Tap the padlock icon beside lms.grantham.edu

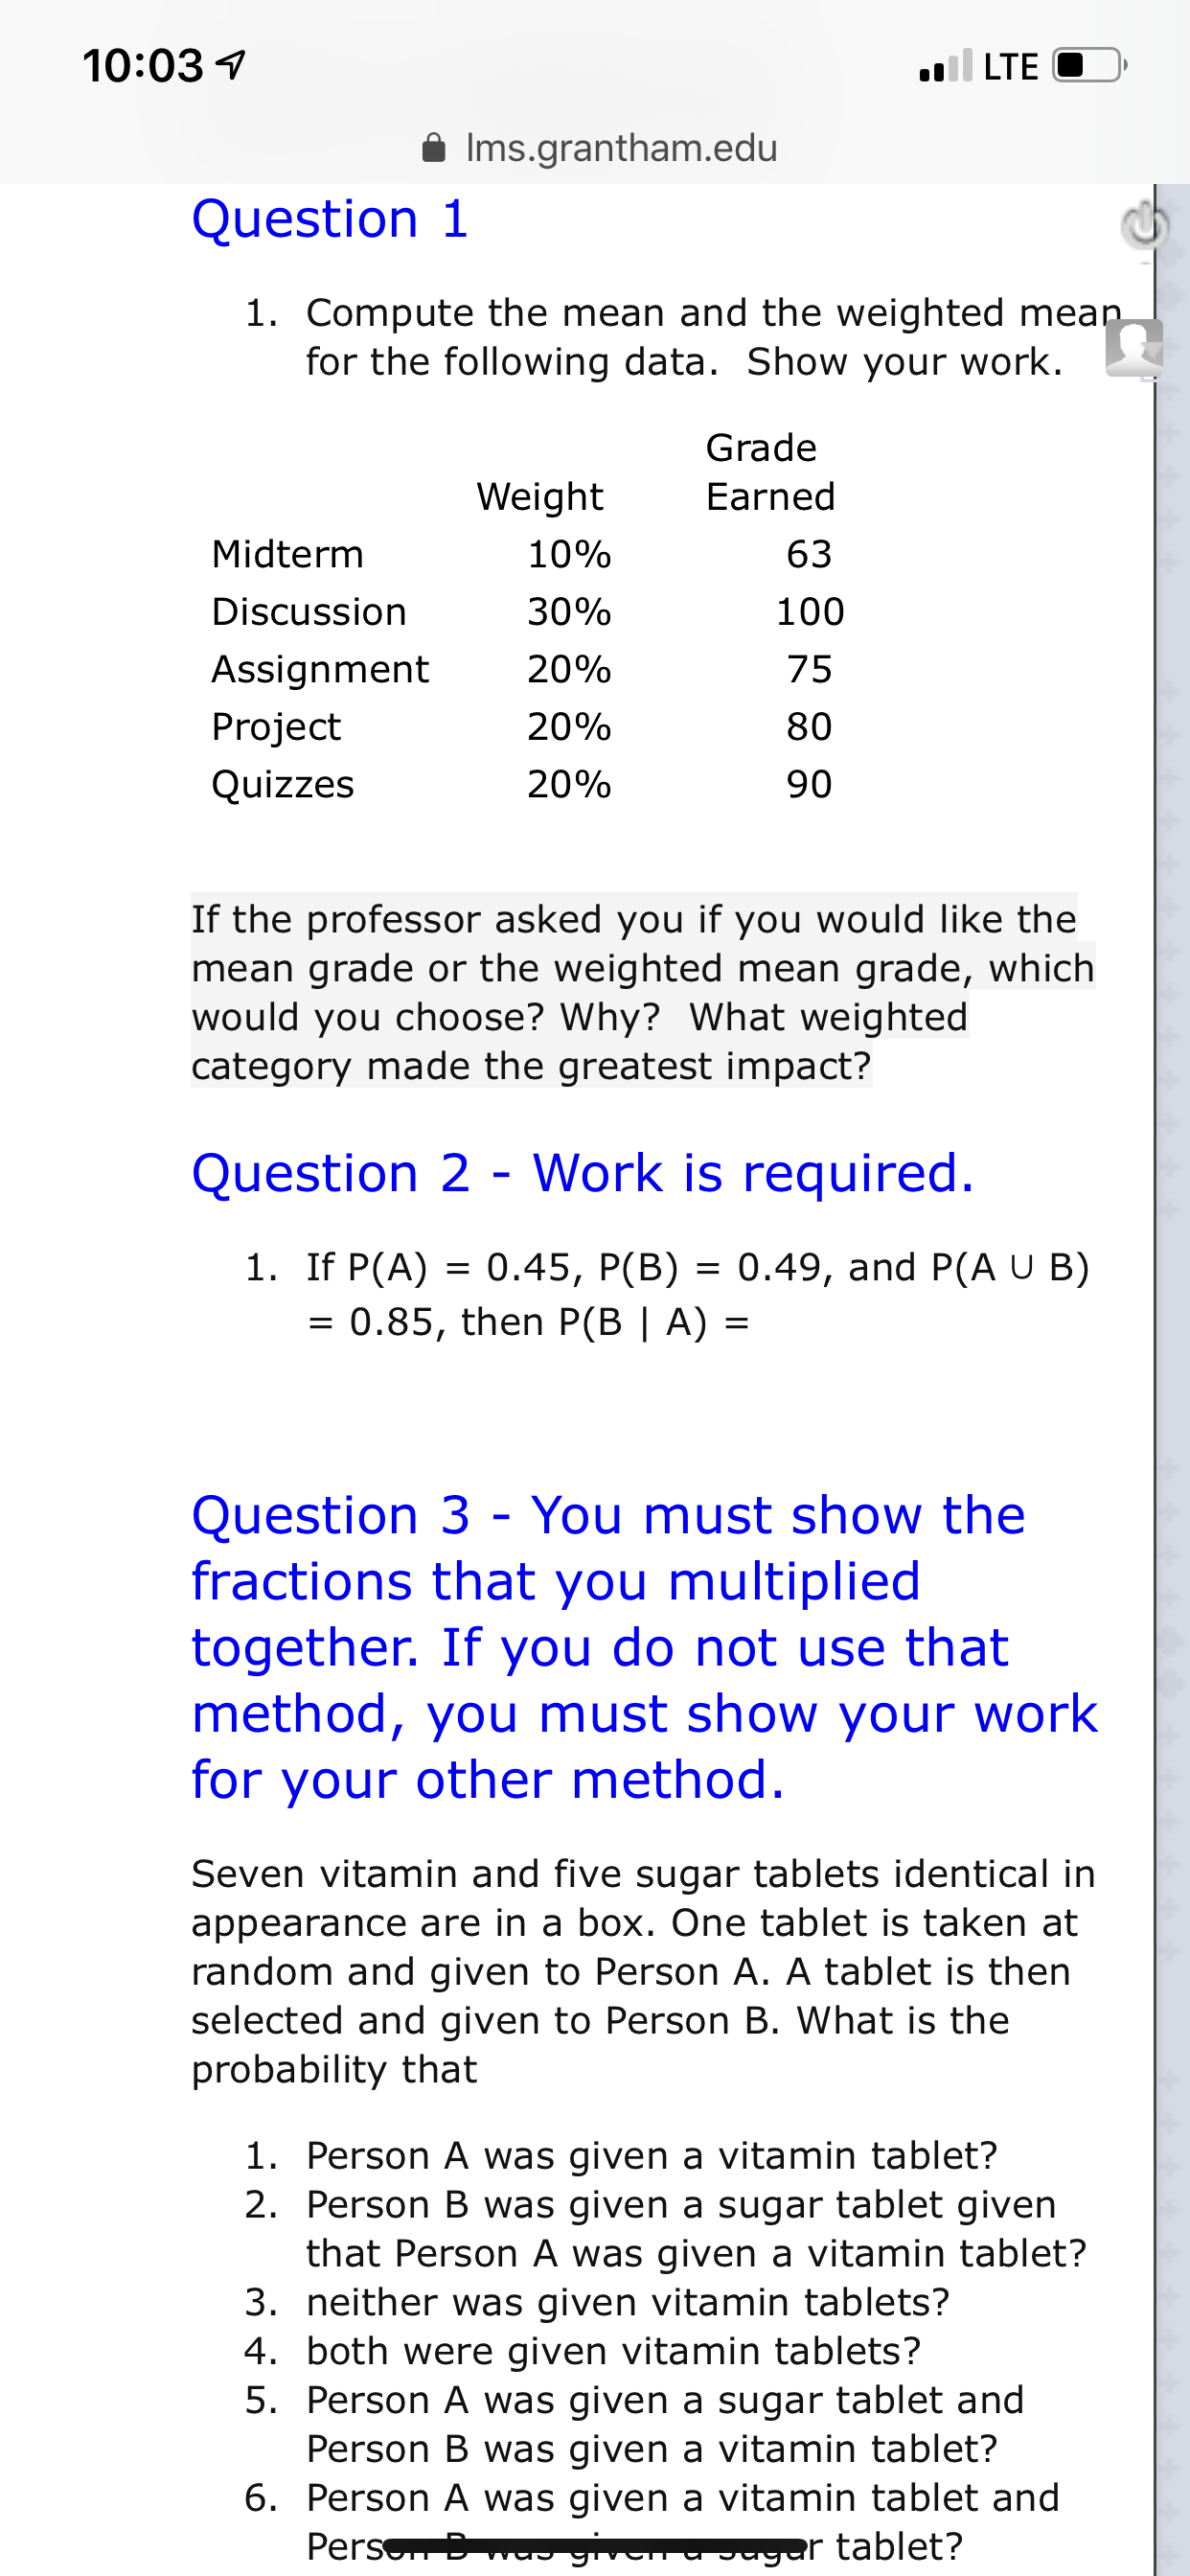tap(434, 148)
